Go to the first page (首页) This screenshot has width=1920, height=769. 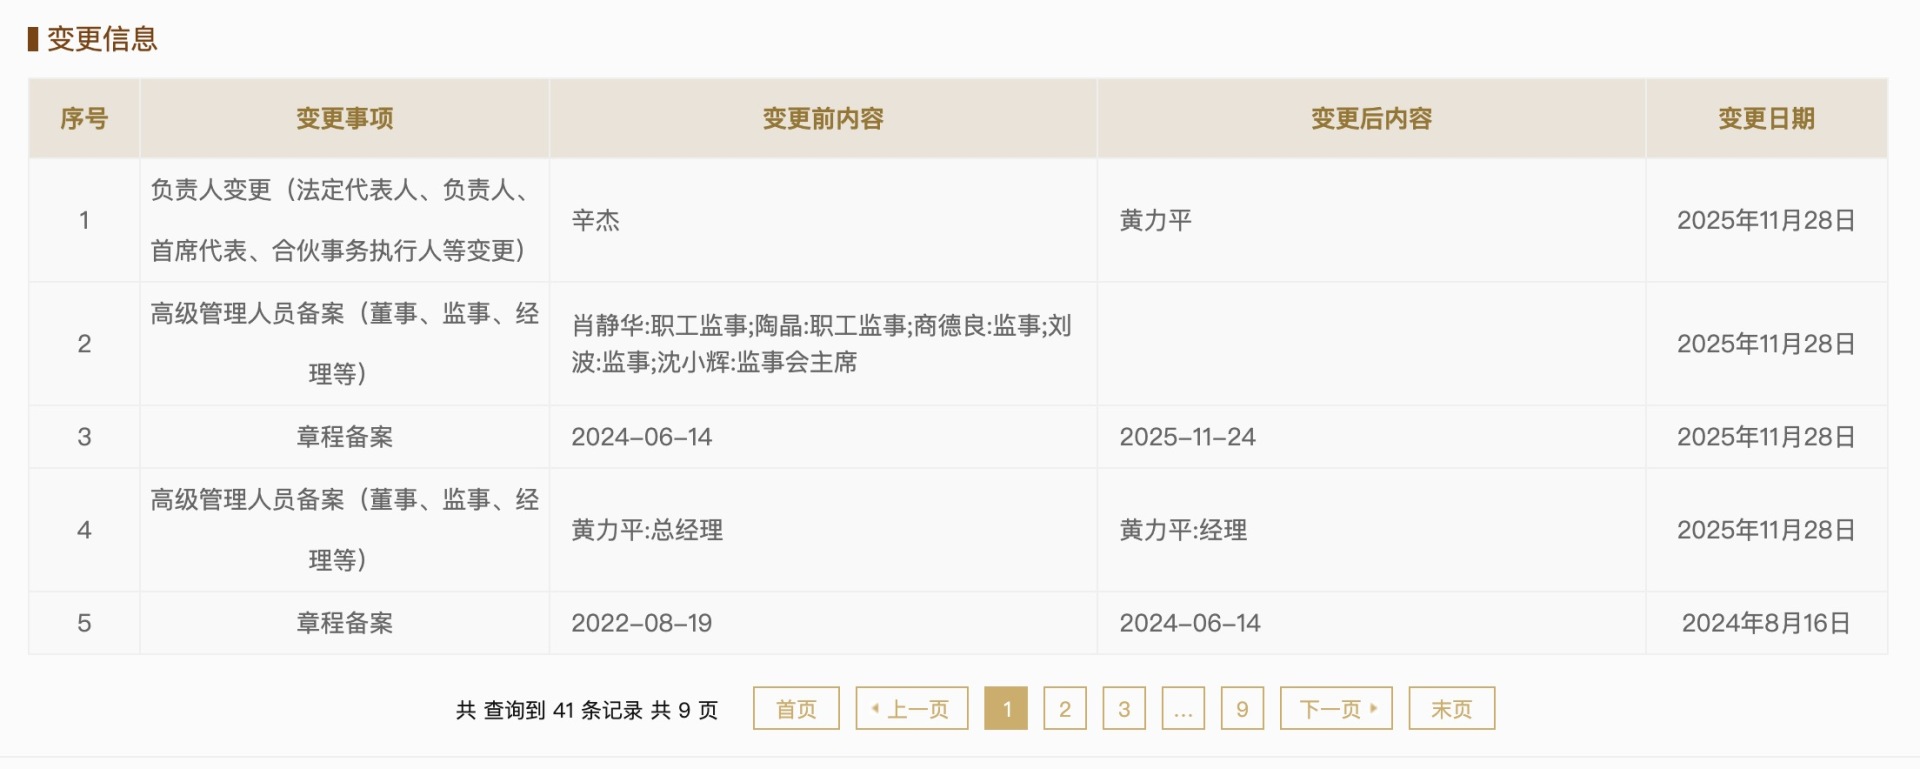(796, 708)
